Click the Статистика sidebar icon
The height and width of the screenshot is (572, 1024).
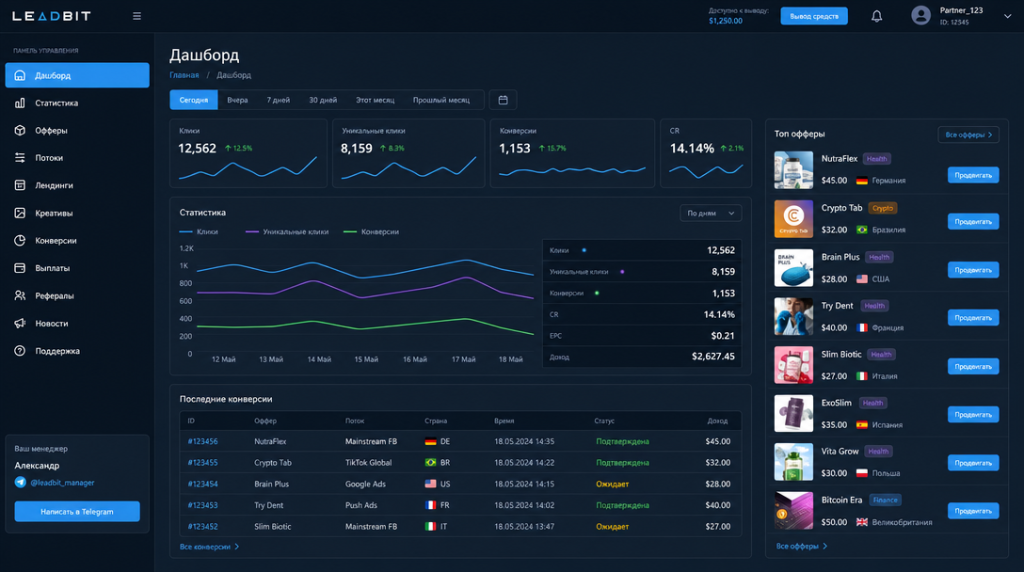pyautogui.click(x=20, y=103)
